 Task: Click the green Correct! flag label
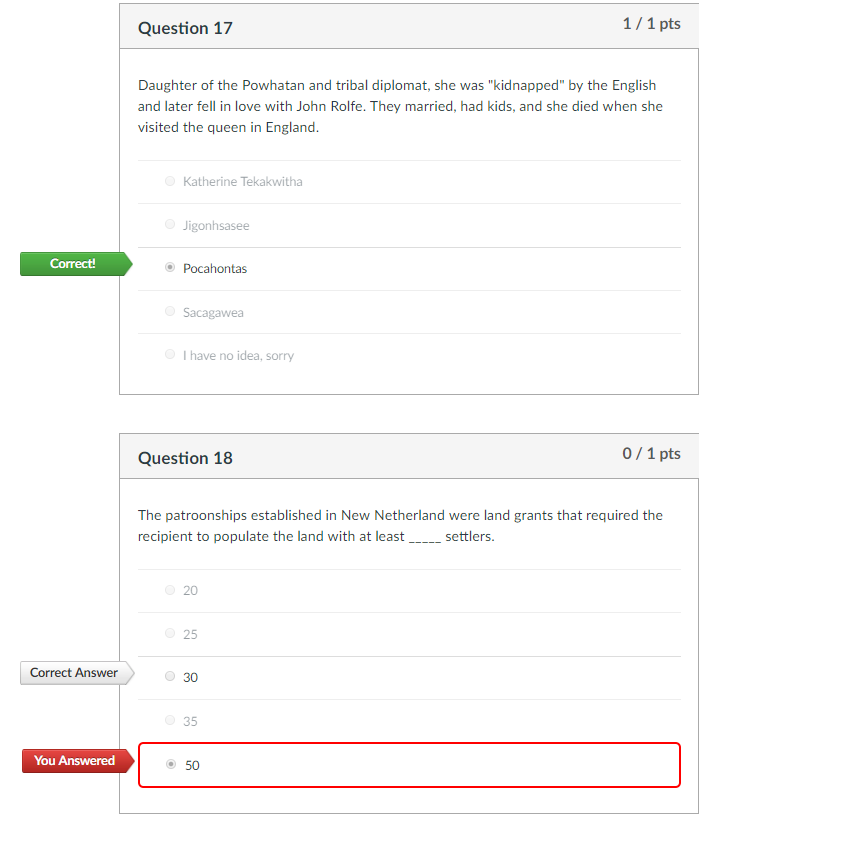tap(76, 264)
